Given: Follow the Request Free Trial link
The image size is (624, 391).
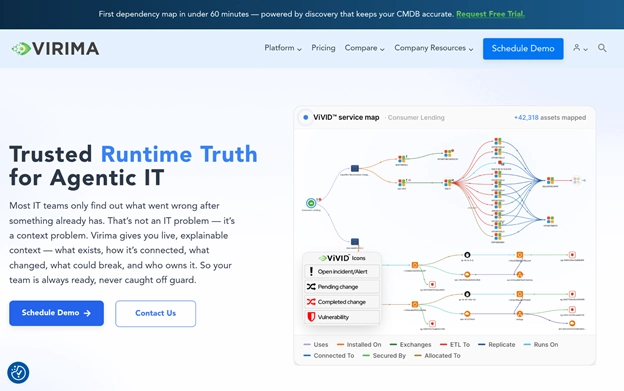Looking at the screenshot, I should point(490,14).
